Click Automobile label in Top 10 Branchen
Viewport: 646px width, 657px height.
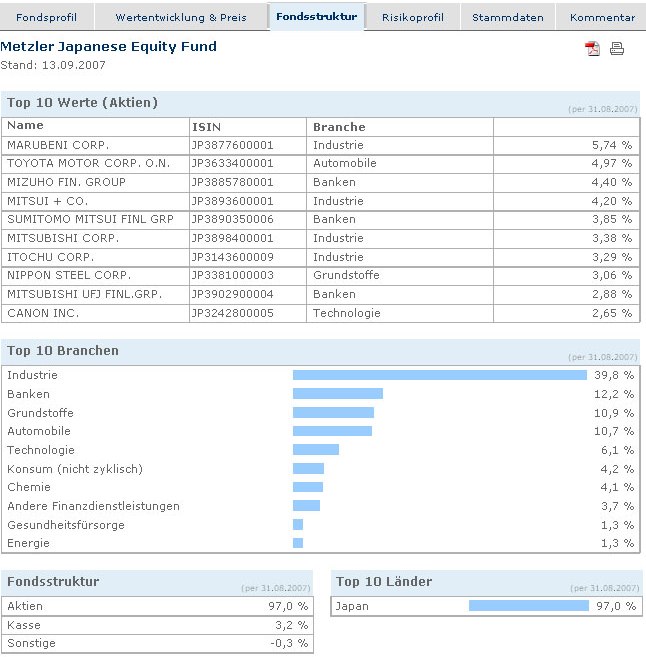pos(39,431)
